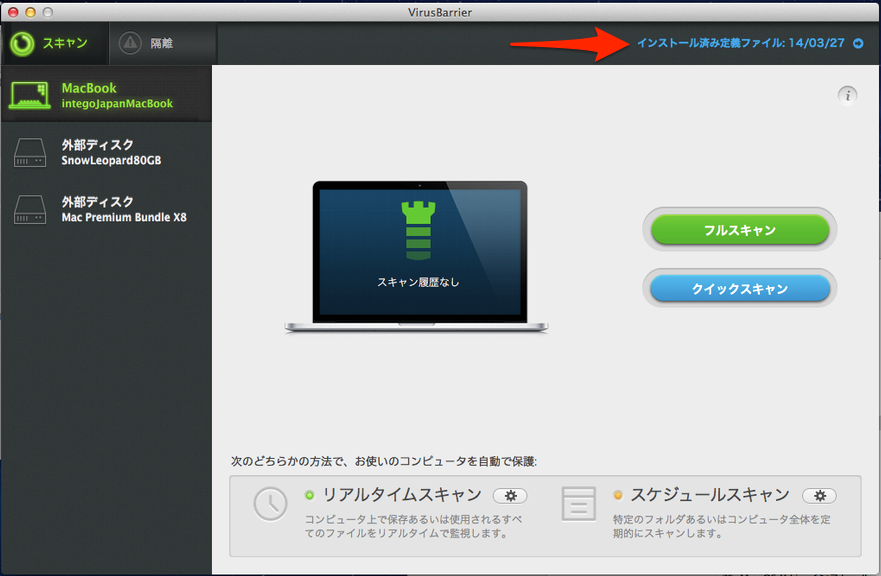Open installed definitions file link 14/03/27
Screen dimensions: 881x576
(x=740, y=43)
